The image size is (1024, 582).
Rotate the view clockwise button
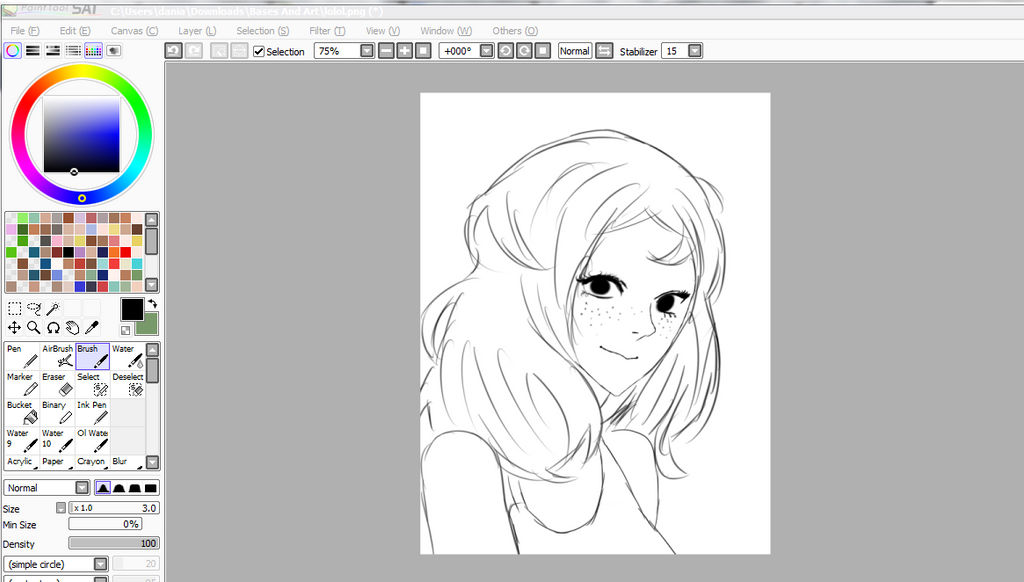pos(524,50)
